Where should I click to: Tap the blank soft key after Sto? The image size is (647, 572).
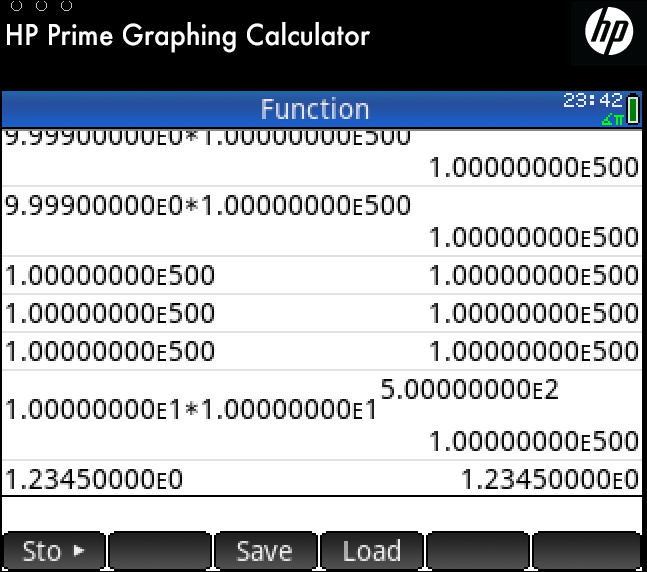click(x=160, y=551)
